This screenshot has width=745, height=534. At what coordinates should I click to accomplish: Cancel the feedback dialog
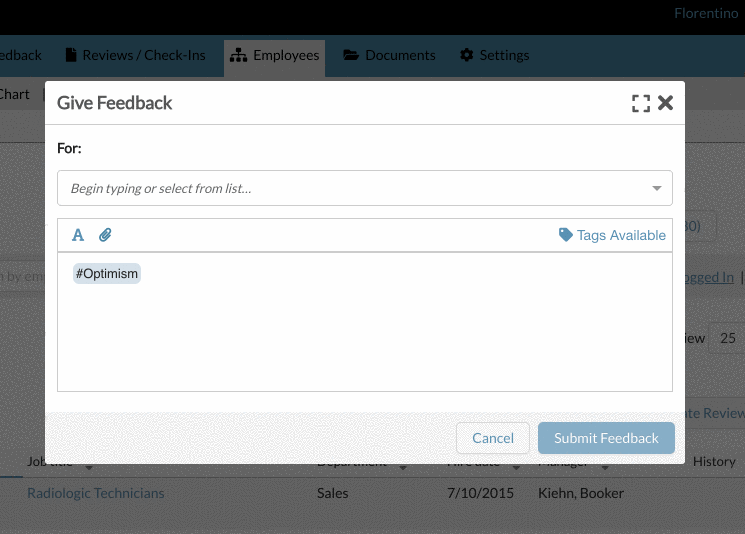coord(493,438)
